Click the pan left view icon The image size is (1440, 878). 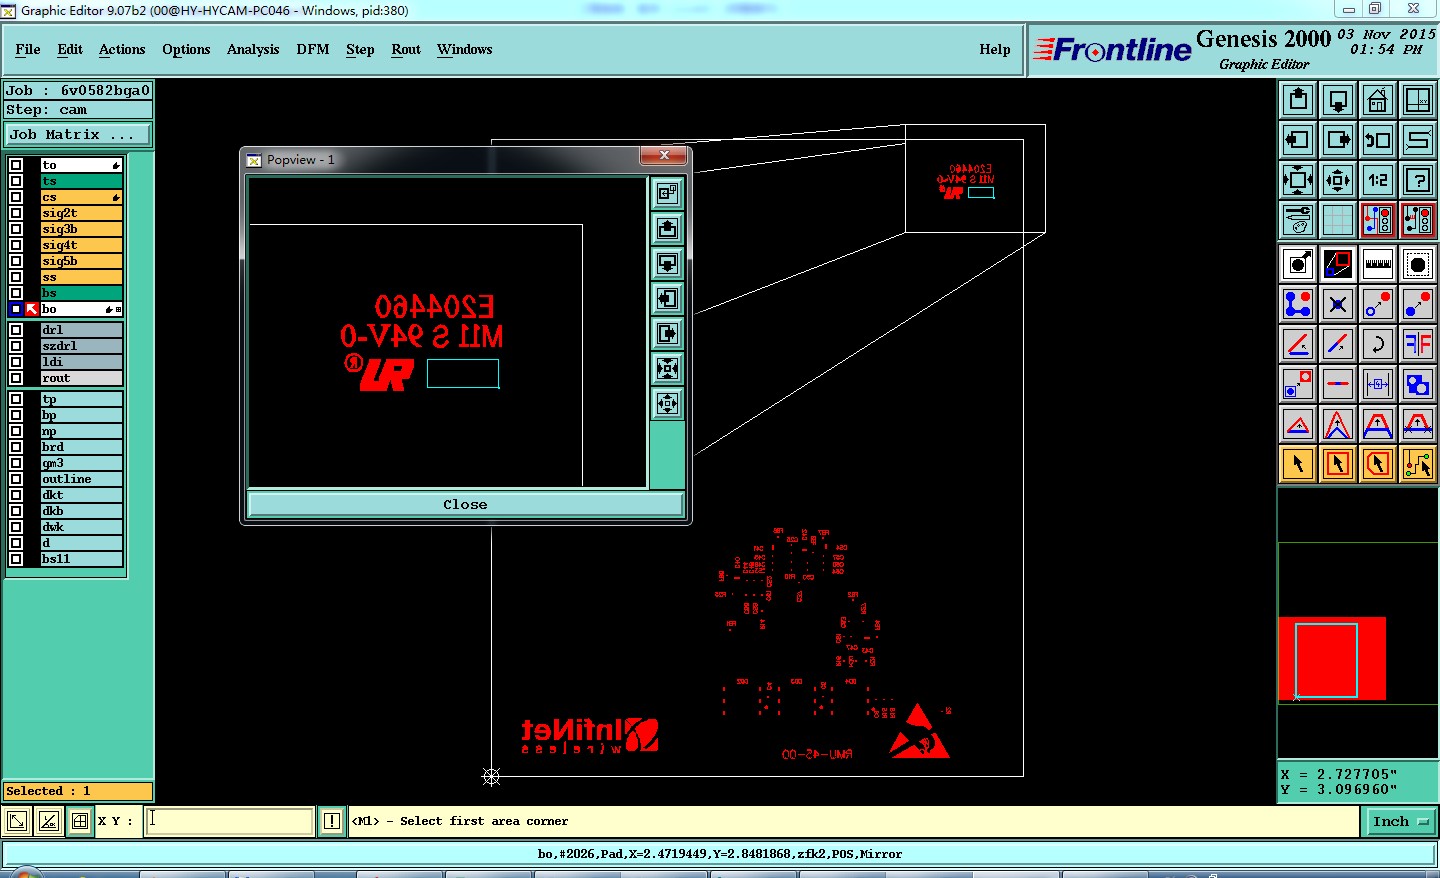point(1298,140)
